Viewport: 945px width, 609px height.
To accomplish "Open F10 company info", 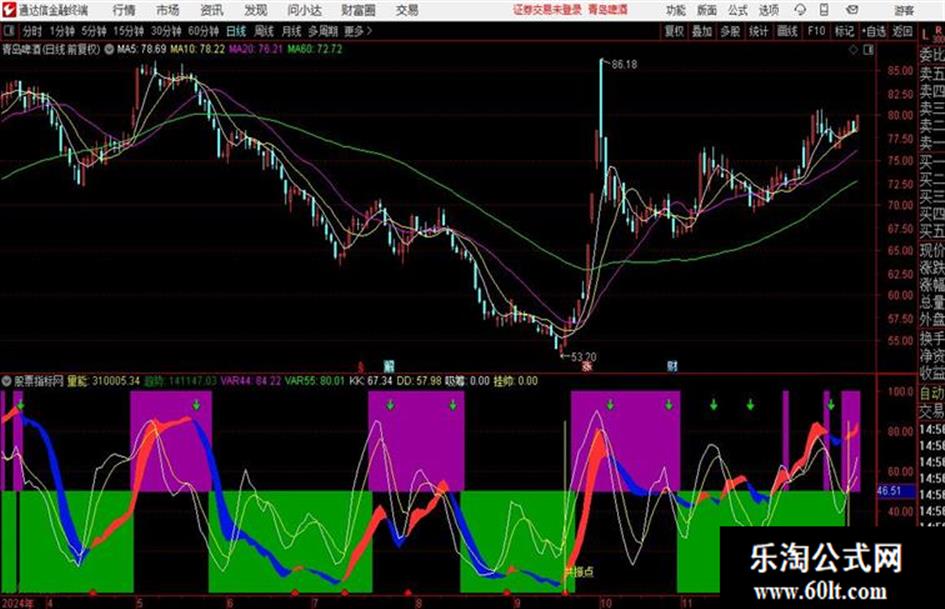I will point(816,31).
